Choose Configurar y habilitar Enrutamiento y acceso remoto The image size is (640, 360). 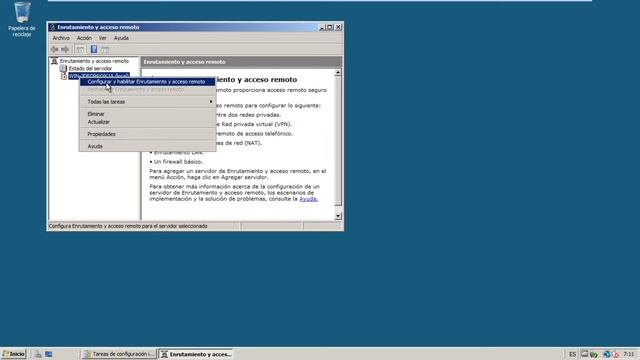(x=147, y=82)
